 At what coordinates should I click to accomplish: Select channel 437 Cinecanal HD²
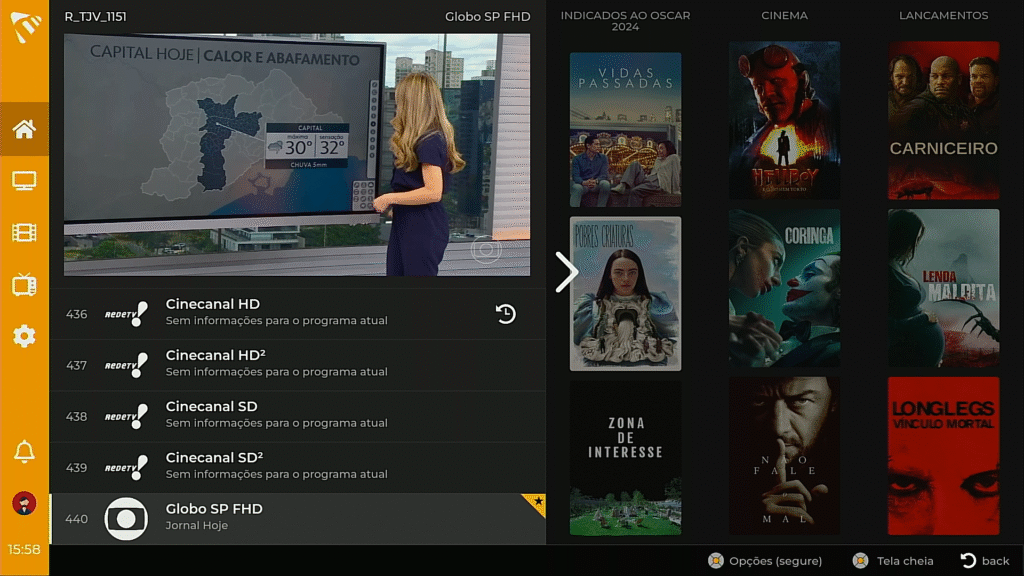297,365
